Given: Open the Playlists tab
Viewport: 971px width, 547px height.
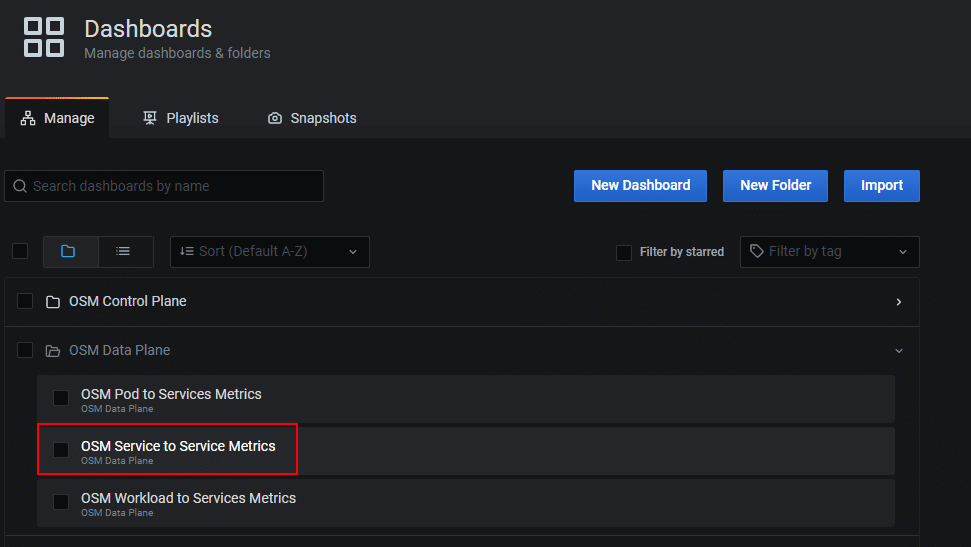Looking at the screenshot, I should point(181,118).
